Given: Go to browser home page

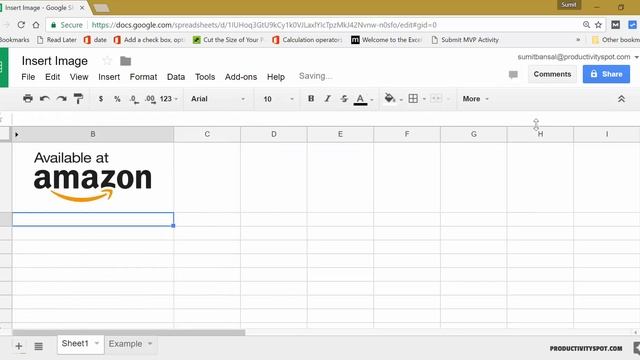Looking at the screenshot, I should (36, 25).
